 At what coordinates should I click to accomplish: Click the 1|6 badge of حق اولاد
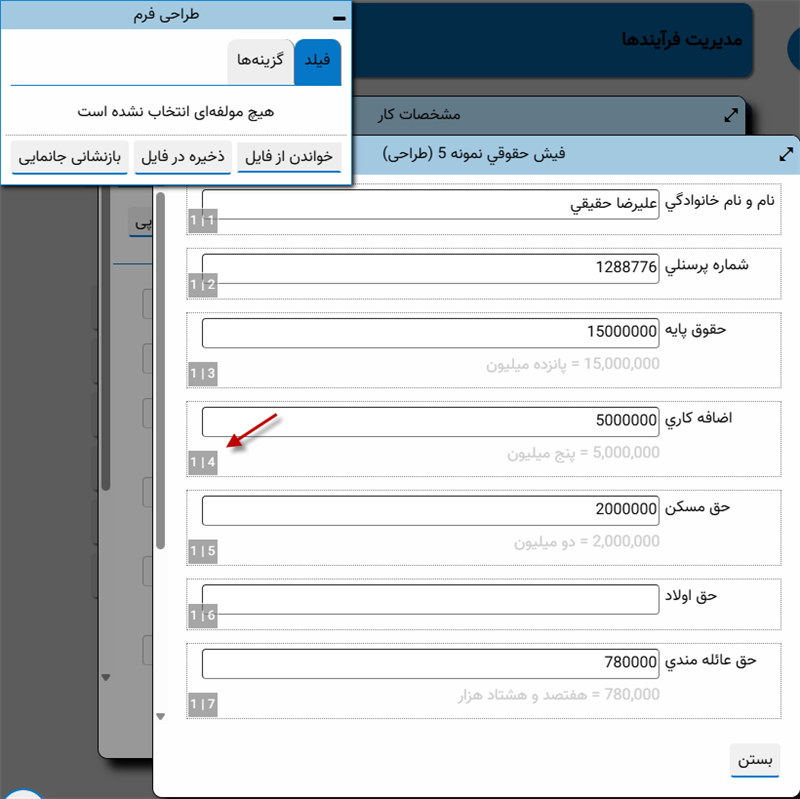[202, 616]
